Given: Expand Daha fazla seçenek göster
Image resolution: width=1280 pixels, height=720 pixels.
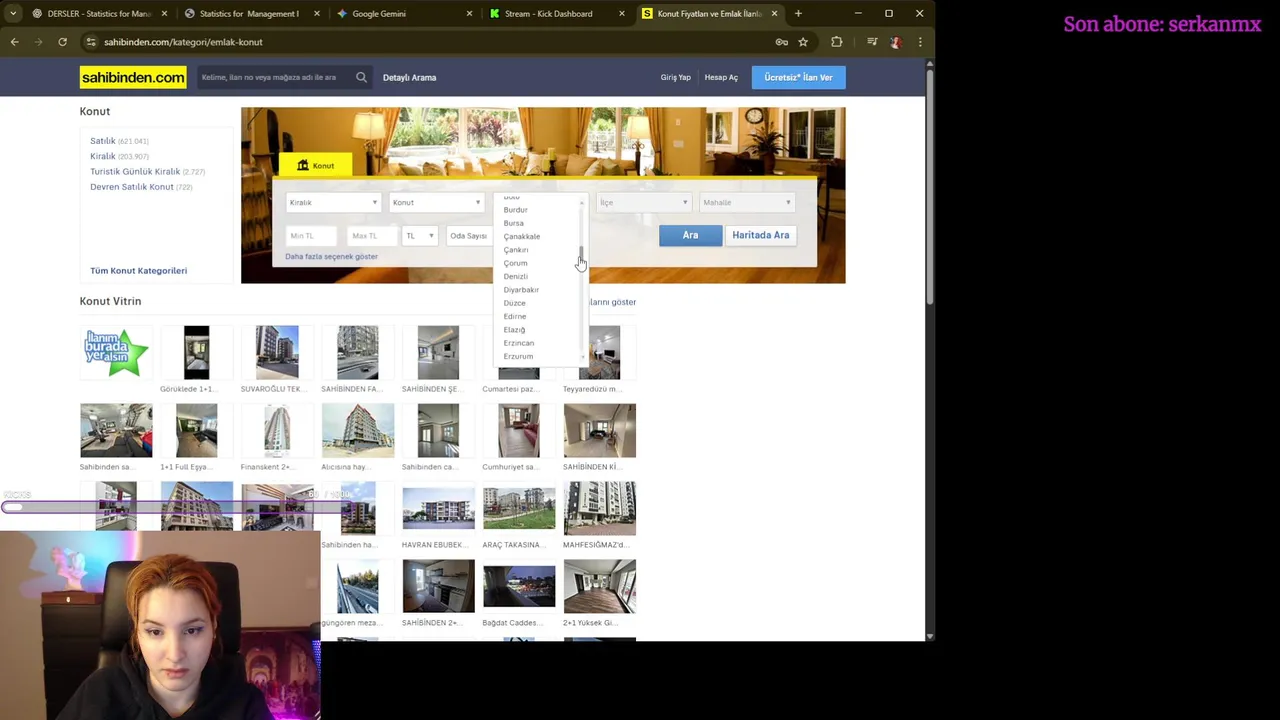Looking at the screenshot, I should 331,256.
